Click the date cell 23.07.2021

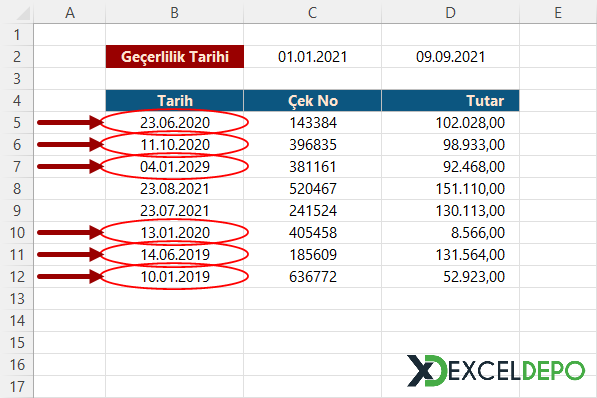pyautogui.click(x=175, y=211)
